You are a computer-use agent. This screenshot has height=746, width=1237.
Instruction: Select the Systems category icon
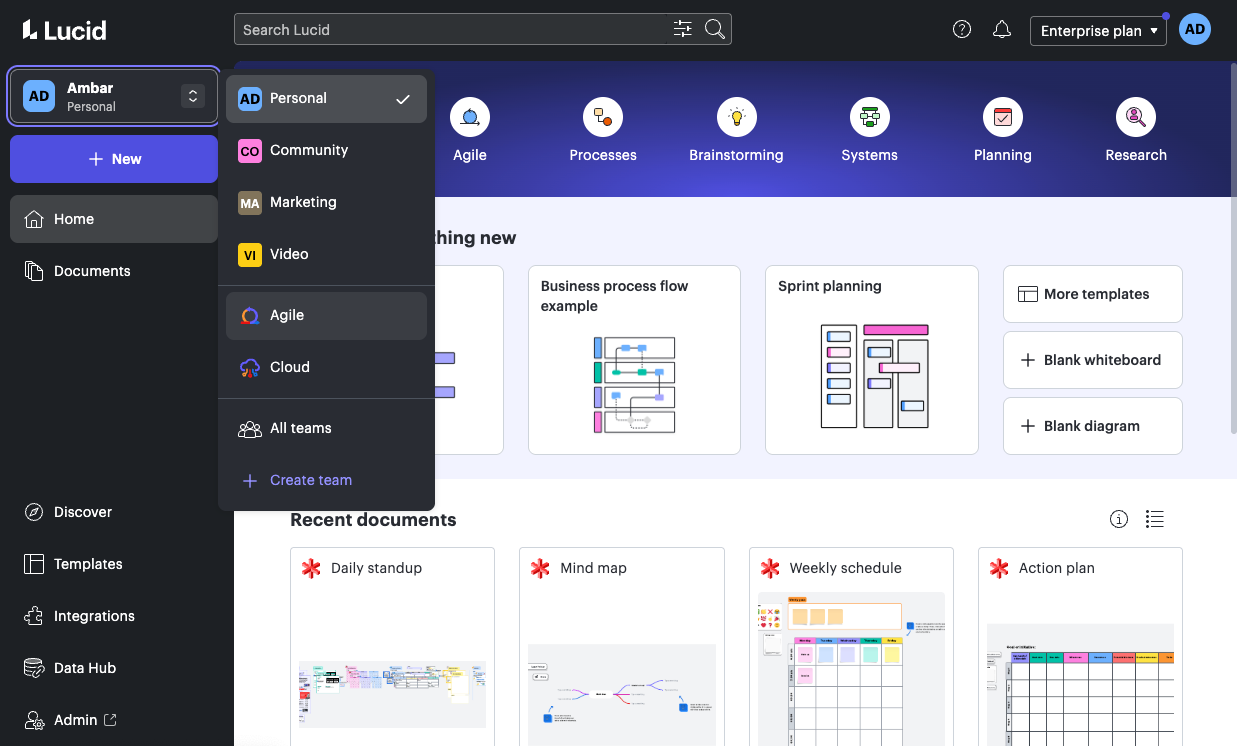point(869,118)
